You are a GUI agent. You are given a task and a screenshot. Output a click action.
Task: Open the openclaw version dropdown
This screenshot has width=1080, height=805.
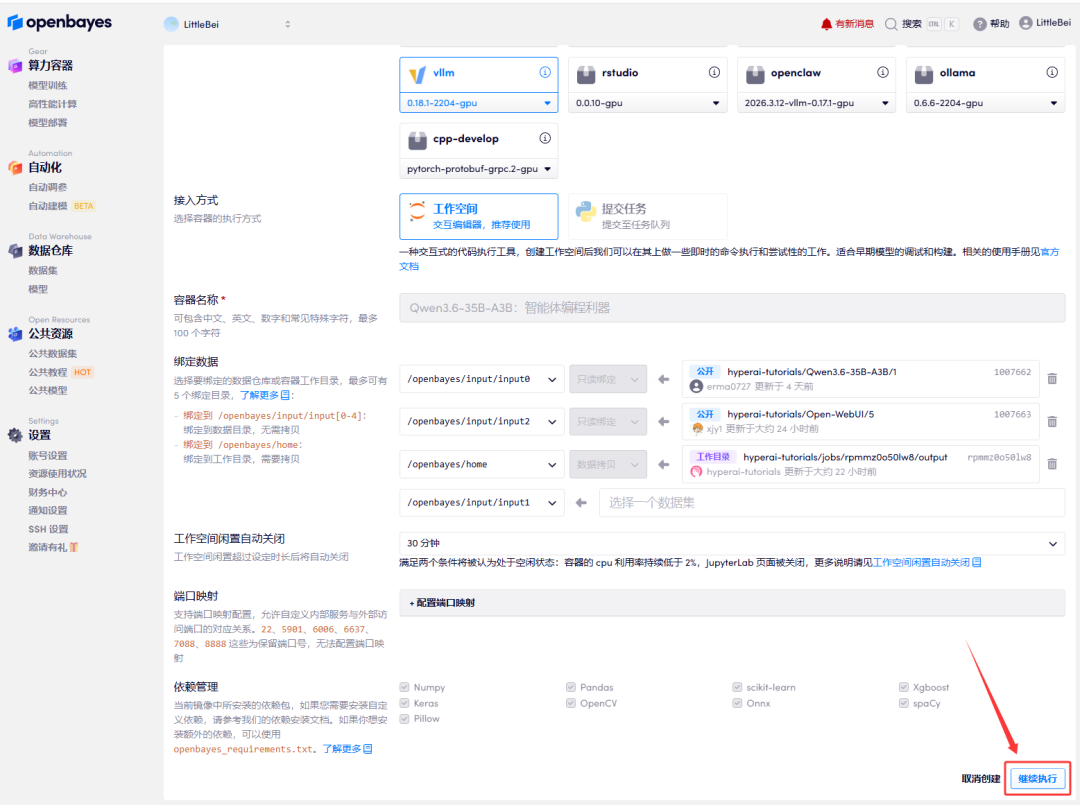(816, 103)
